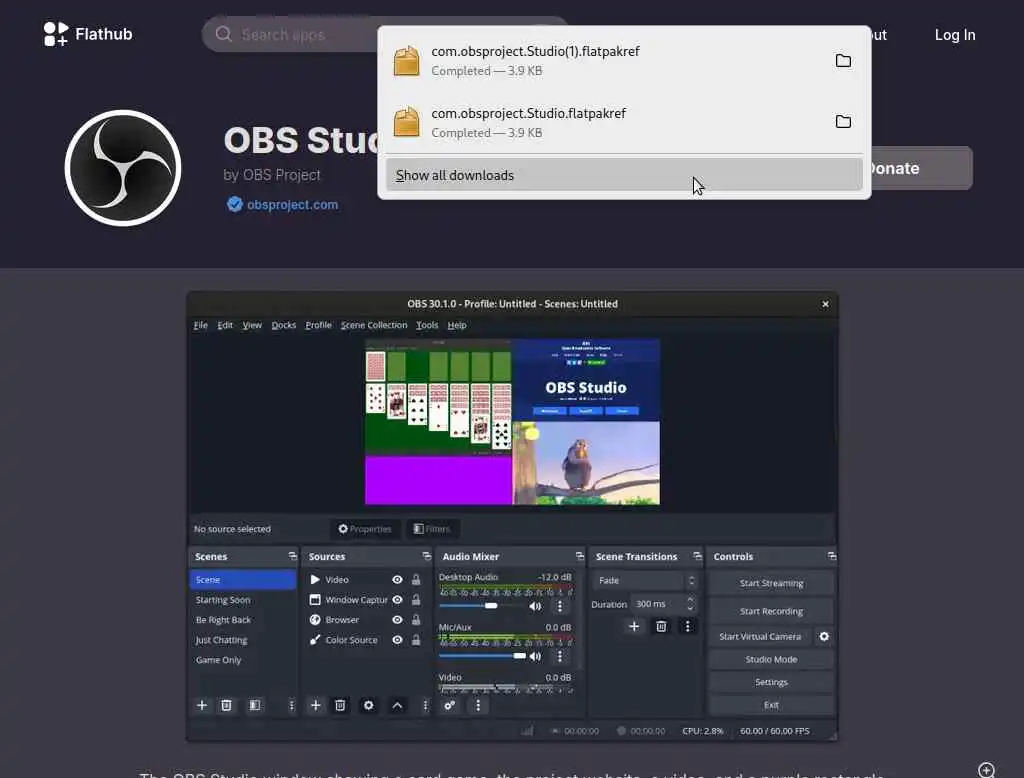Toggle the eye icon for Window Capture source
This screenshot has width=1024, height=778.
397,600
